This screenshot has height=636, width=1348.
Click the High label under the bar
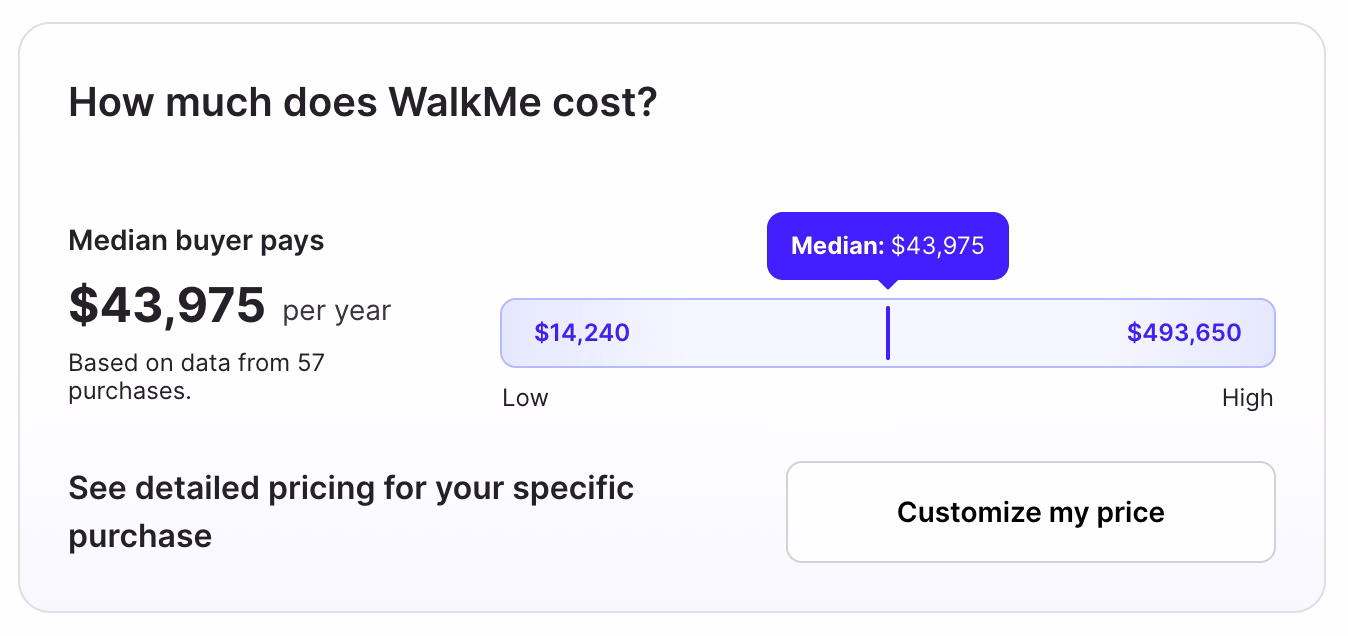[x=1247, y=397]
